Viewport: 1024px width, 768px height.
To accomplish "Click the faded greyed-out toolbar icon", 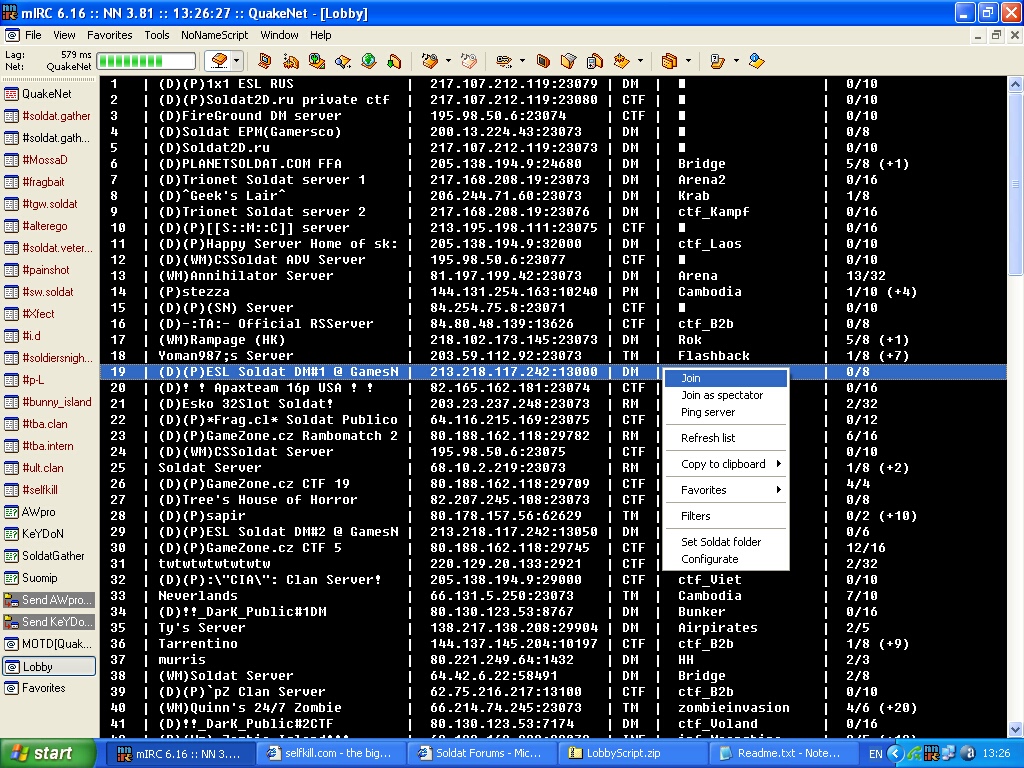I will click(469, 61).
